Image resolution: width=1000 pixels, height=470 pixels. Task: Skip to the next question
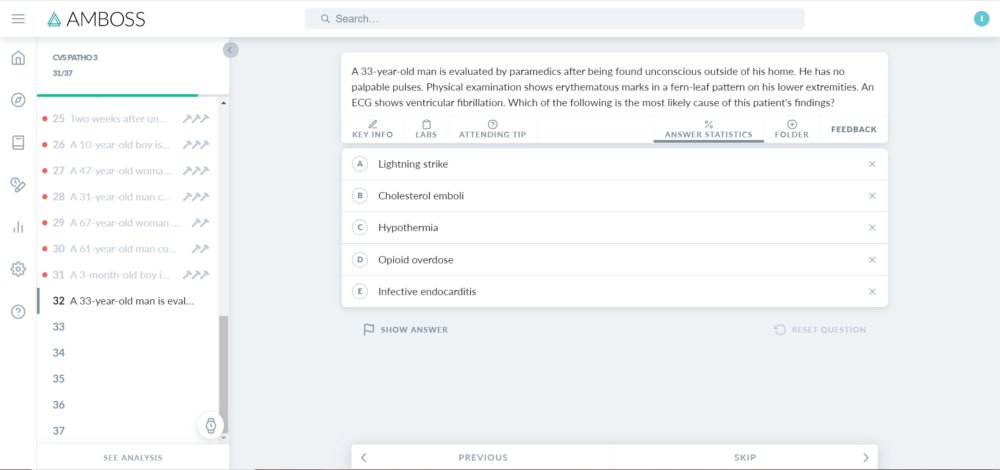point(746,457)
